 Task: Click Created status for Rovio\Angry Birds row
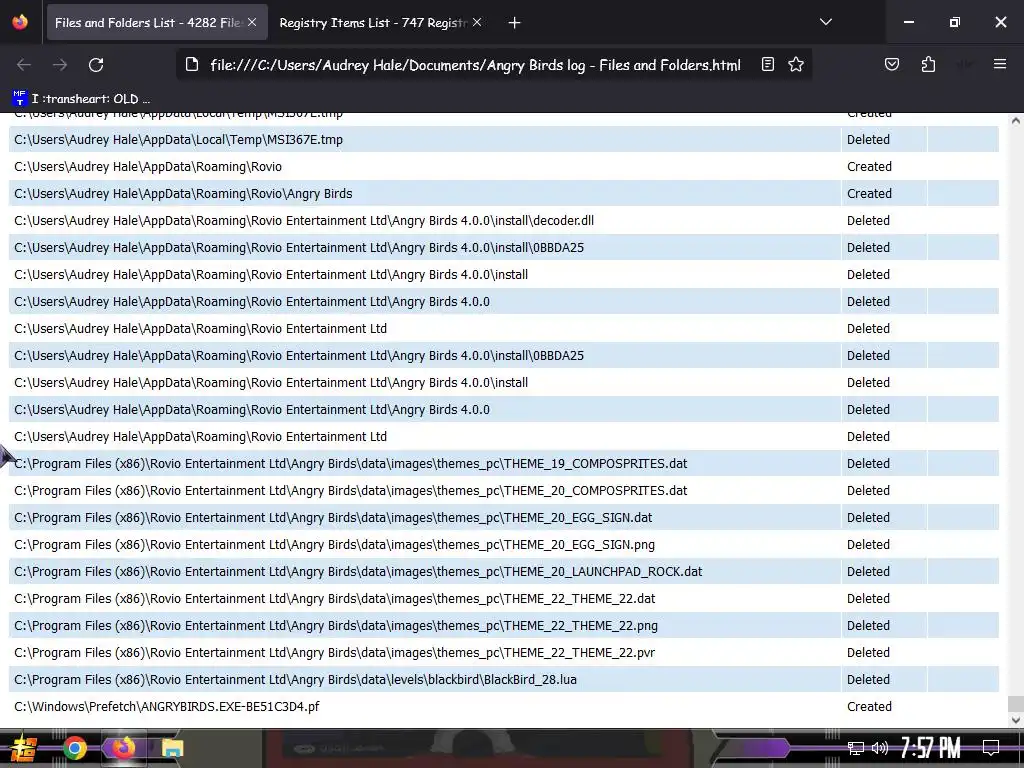(869, 194)
